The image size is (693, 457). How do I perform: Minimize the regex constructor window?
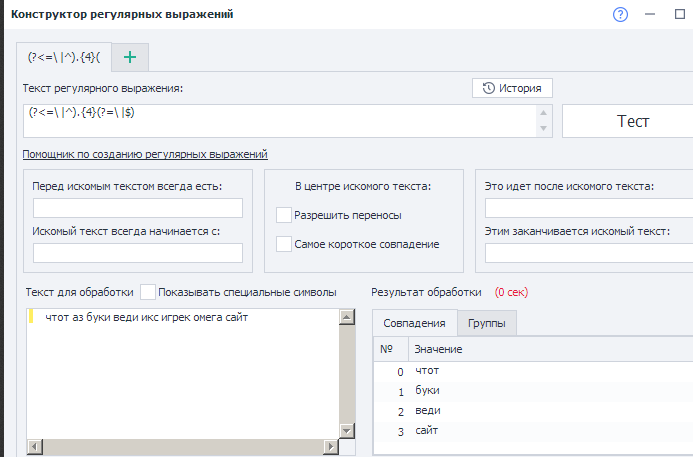[x=650, y=14]
